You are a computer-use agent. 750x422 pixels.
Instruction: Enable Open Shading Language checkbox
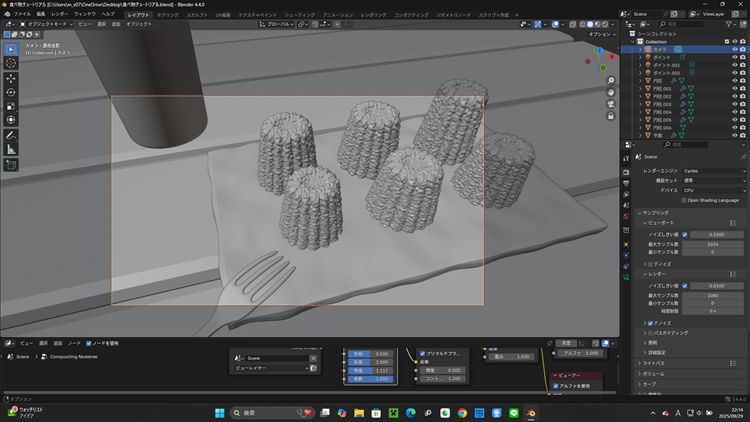point(684,200)
